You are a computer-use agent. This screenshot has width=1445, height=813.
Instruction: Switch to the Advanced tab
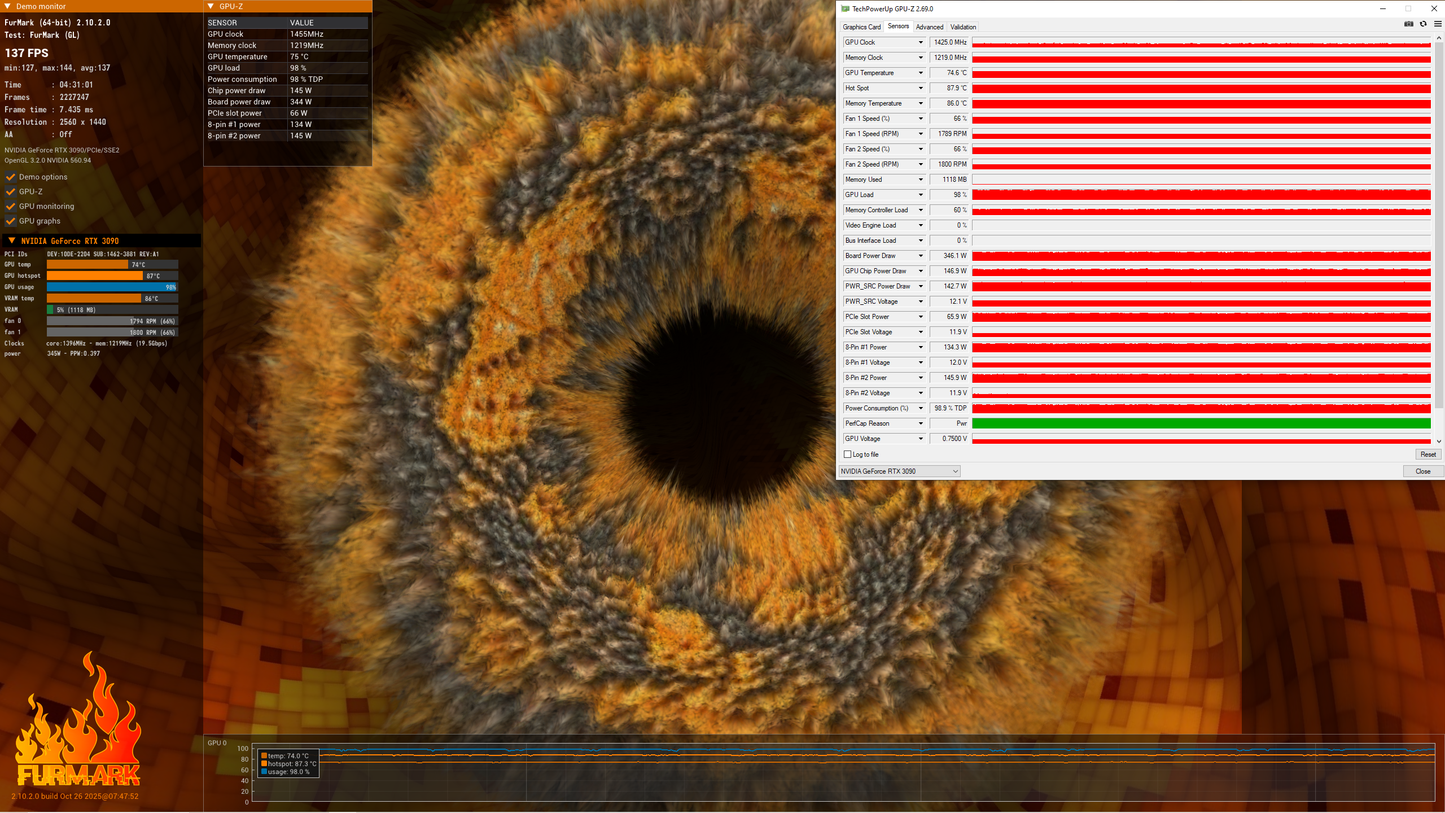click(x=929, y=27)
